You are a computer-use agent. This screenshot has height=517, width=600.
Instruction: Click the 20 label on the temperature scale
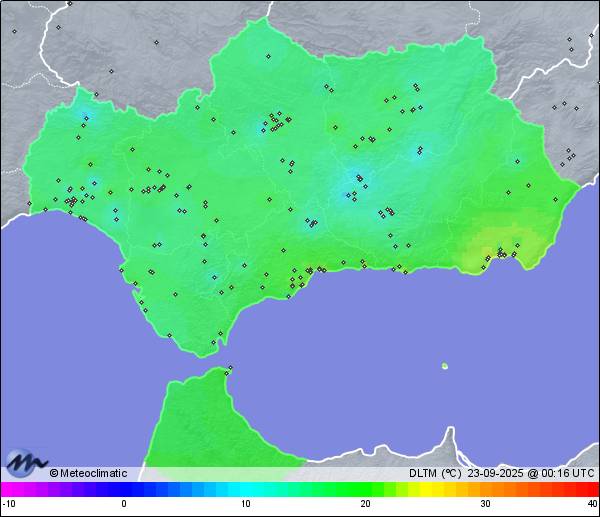[366, 504]
